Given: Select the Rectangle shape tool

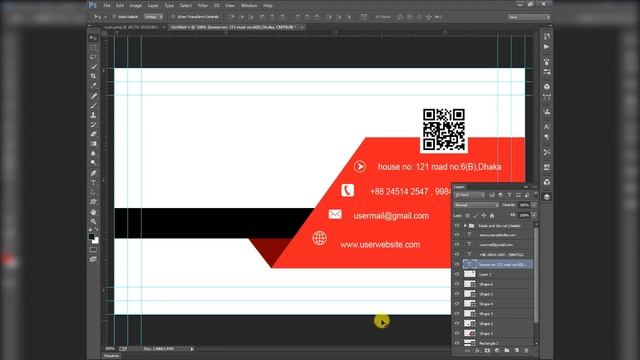Looking at the screenshot, I should [93, 202].
